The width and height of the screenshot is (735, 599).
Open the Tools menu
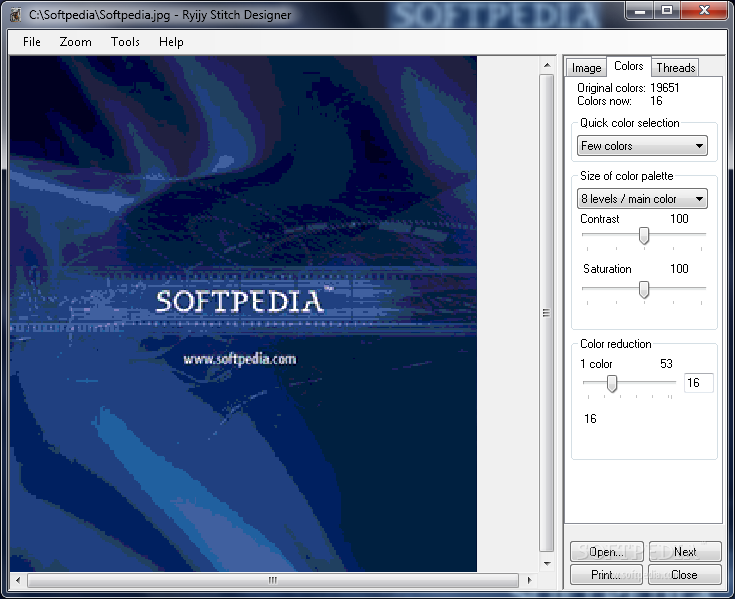point(125,42)
